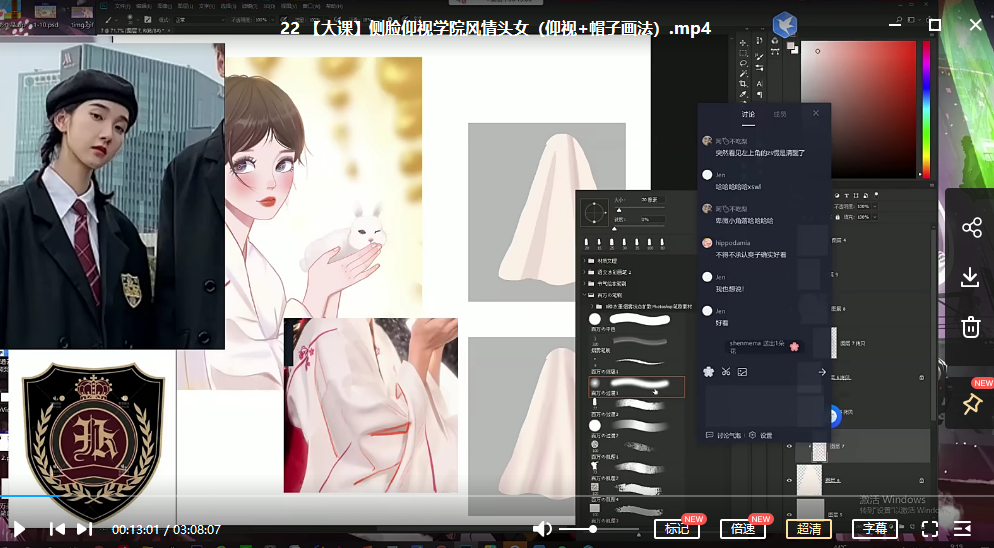Open Jen's message 哈哈哈哈xswl
The height and width of the screenshot is (548, 994).
point(738,187)
